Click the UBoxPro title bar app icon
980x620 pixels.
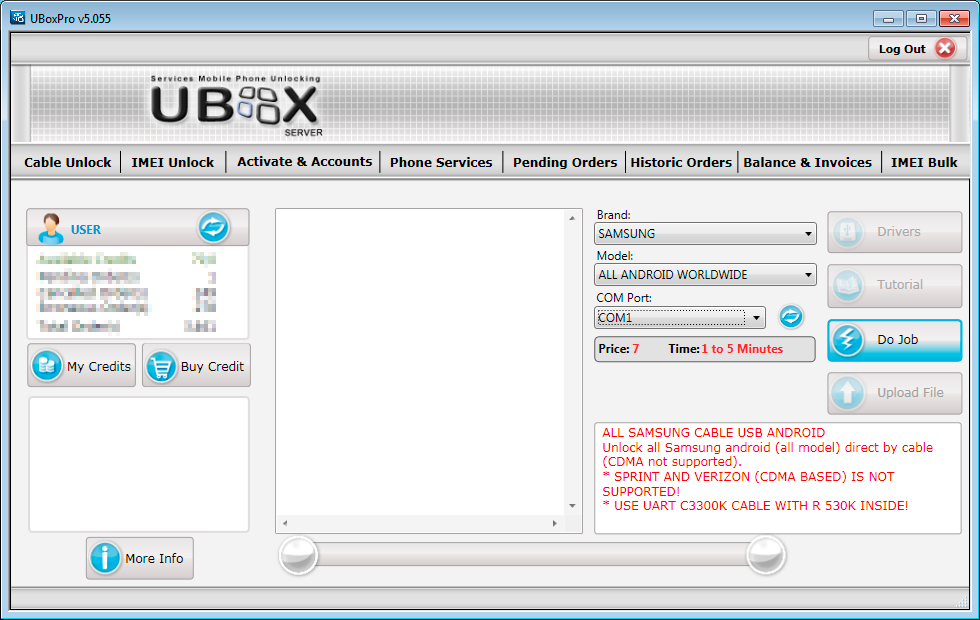18,18
